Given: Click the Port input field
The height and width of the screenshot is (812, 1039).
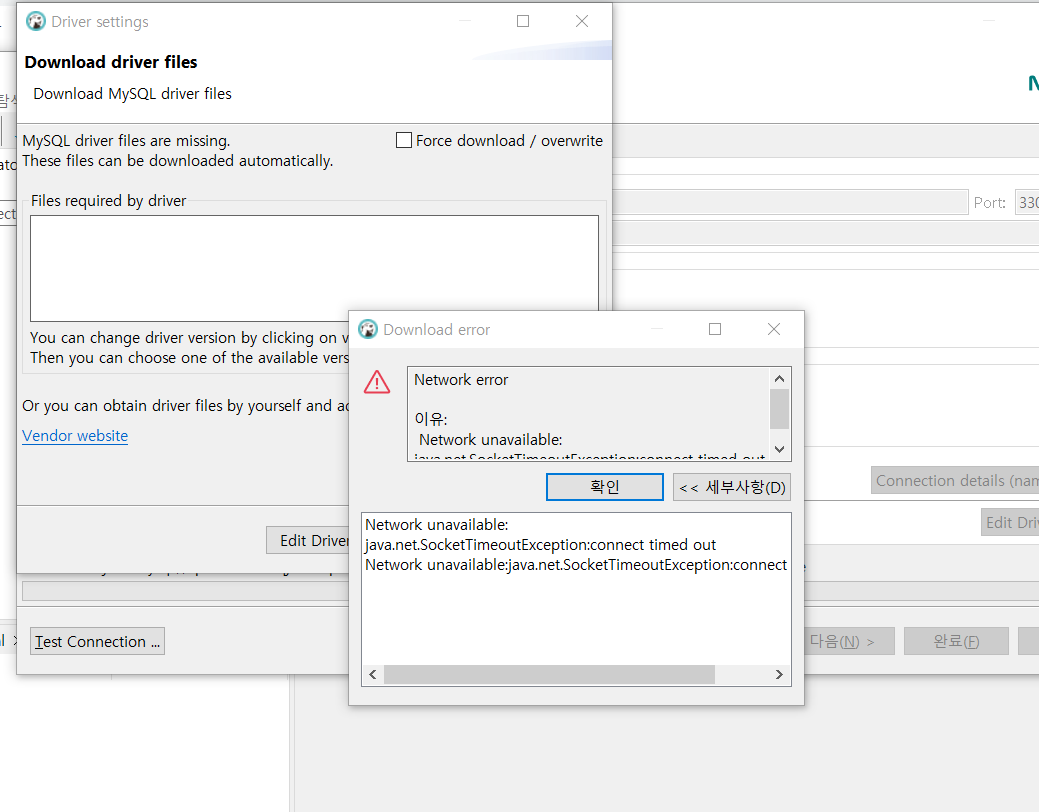Looking at the screenshot, I should (1027, 202).
